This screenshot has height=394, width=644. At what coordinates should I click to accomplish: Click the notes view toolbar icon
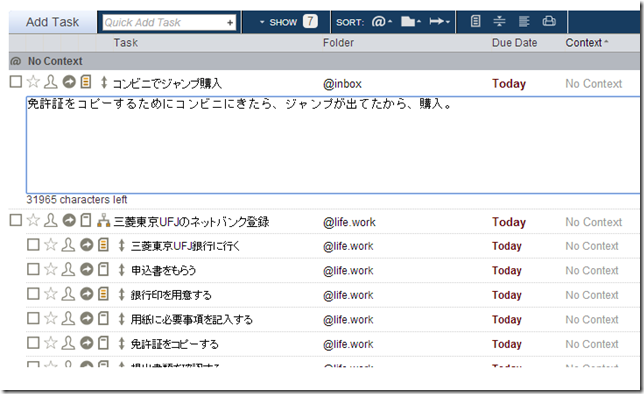pos(475,21)
